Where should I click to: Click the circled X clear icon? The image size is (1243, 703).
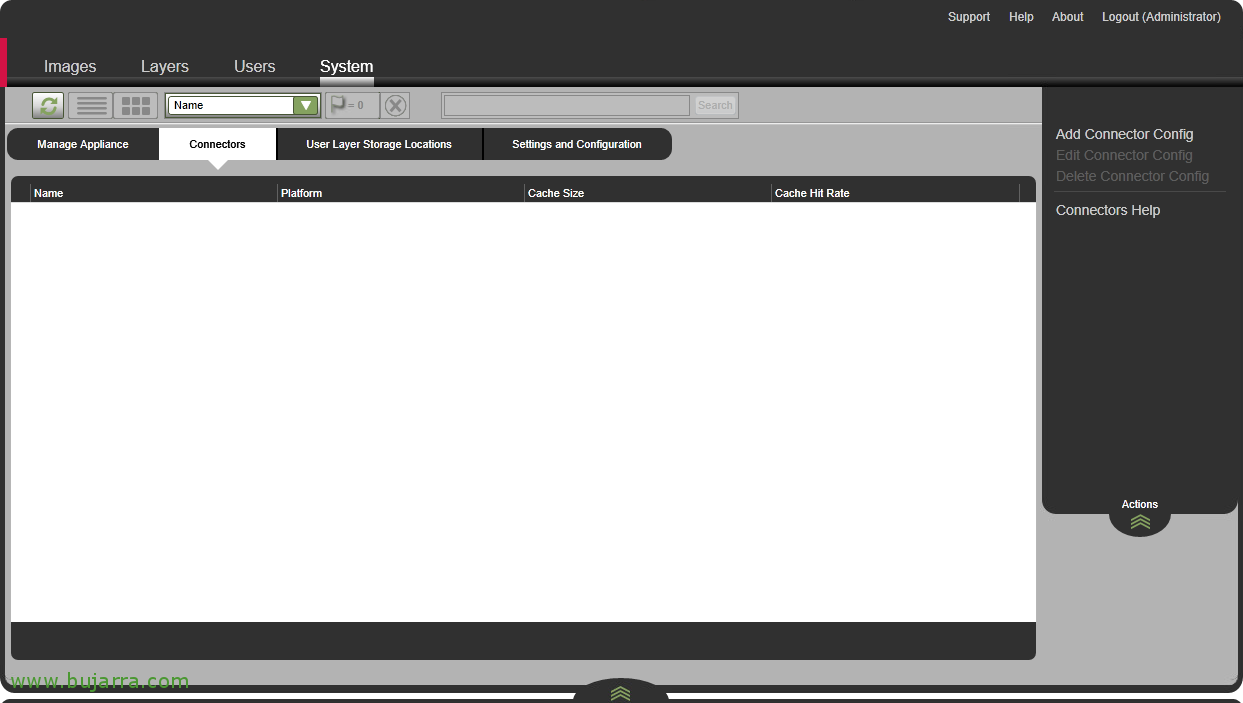tap(396, 105)
